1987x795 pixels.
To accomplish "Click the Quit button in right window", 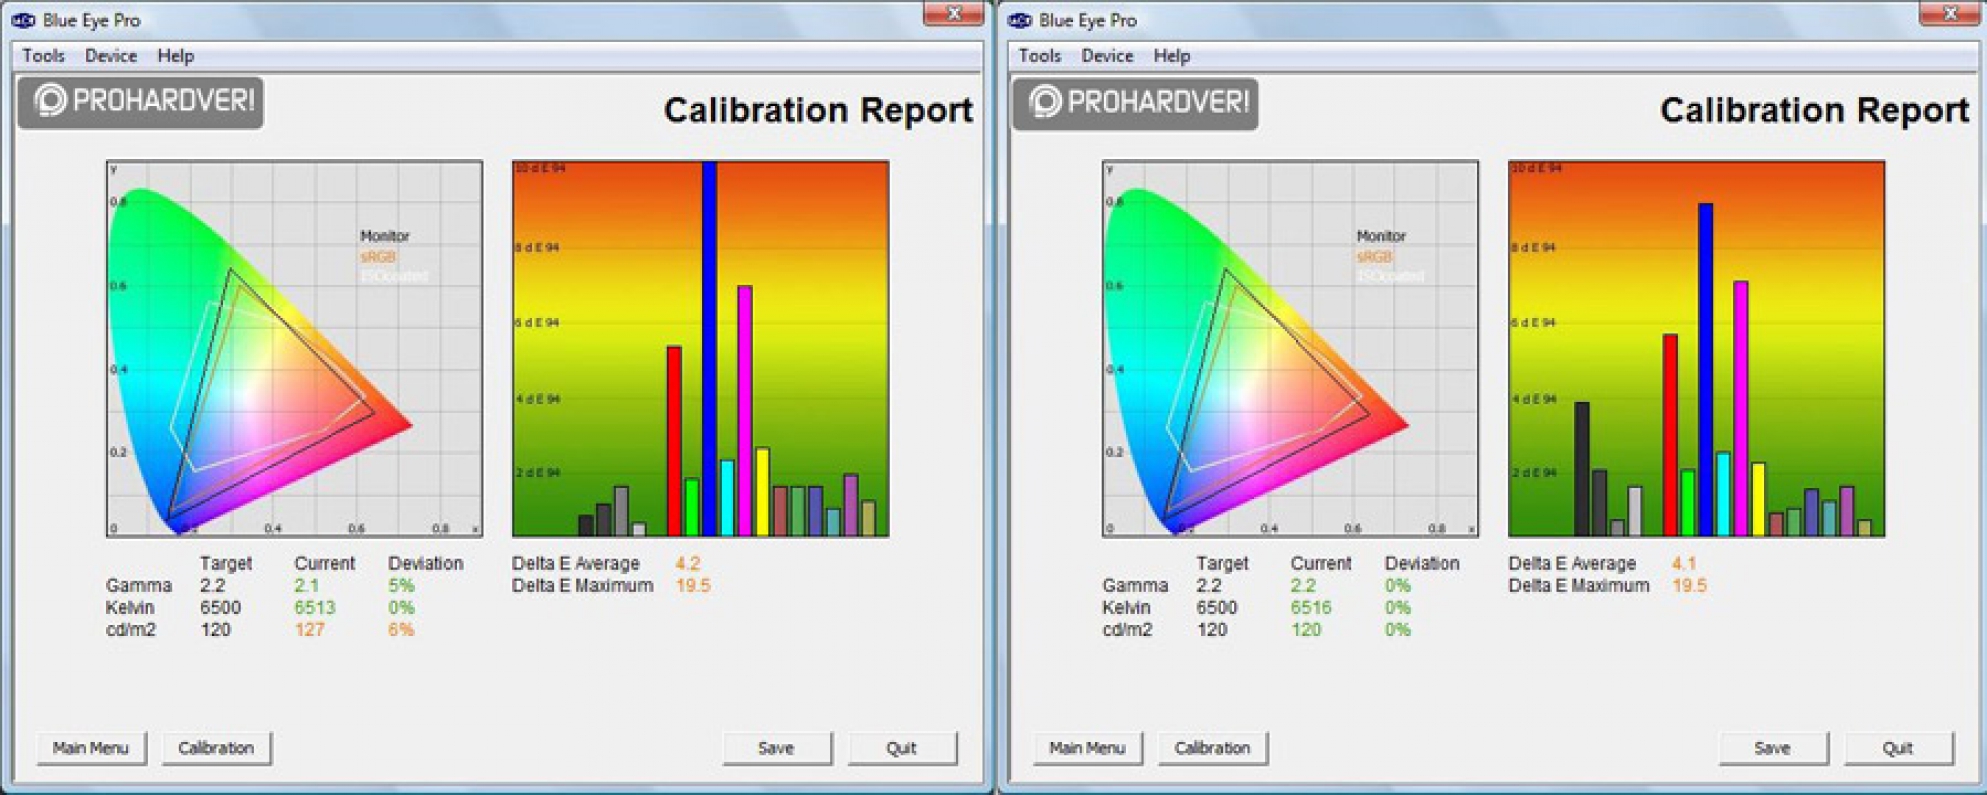I will point(1897,748).
